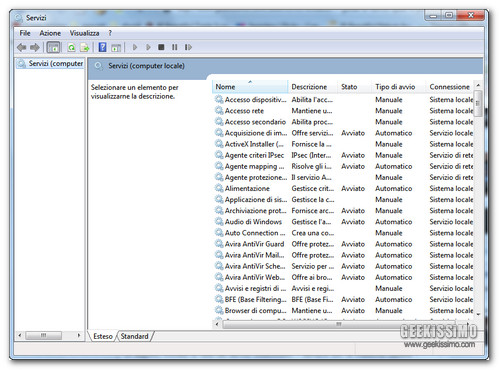Click the vertical scrollbar up arrow

478,85
